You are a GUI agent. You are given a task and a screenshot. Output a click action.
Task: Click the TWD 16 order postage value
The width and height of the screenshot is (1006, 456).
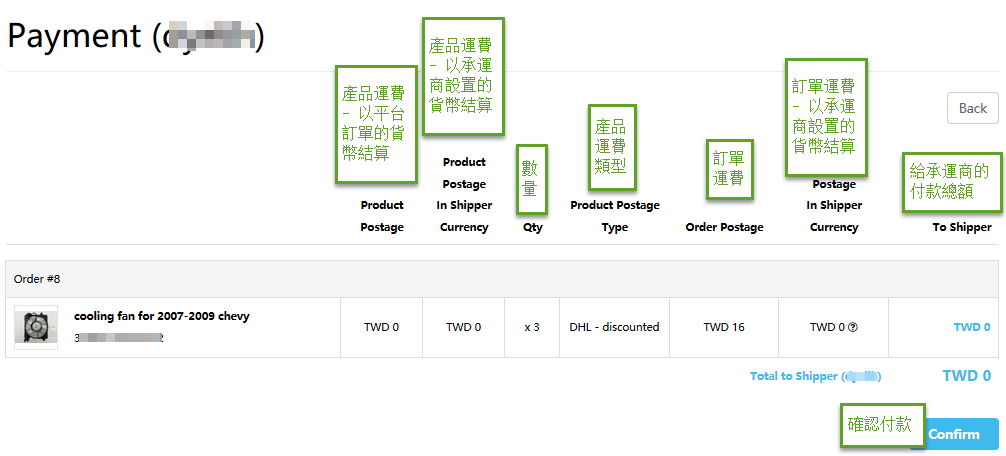[x=724, y=327]
